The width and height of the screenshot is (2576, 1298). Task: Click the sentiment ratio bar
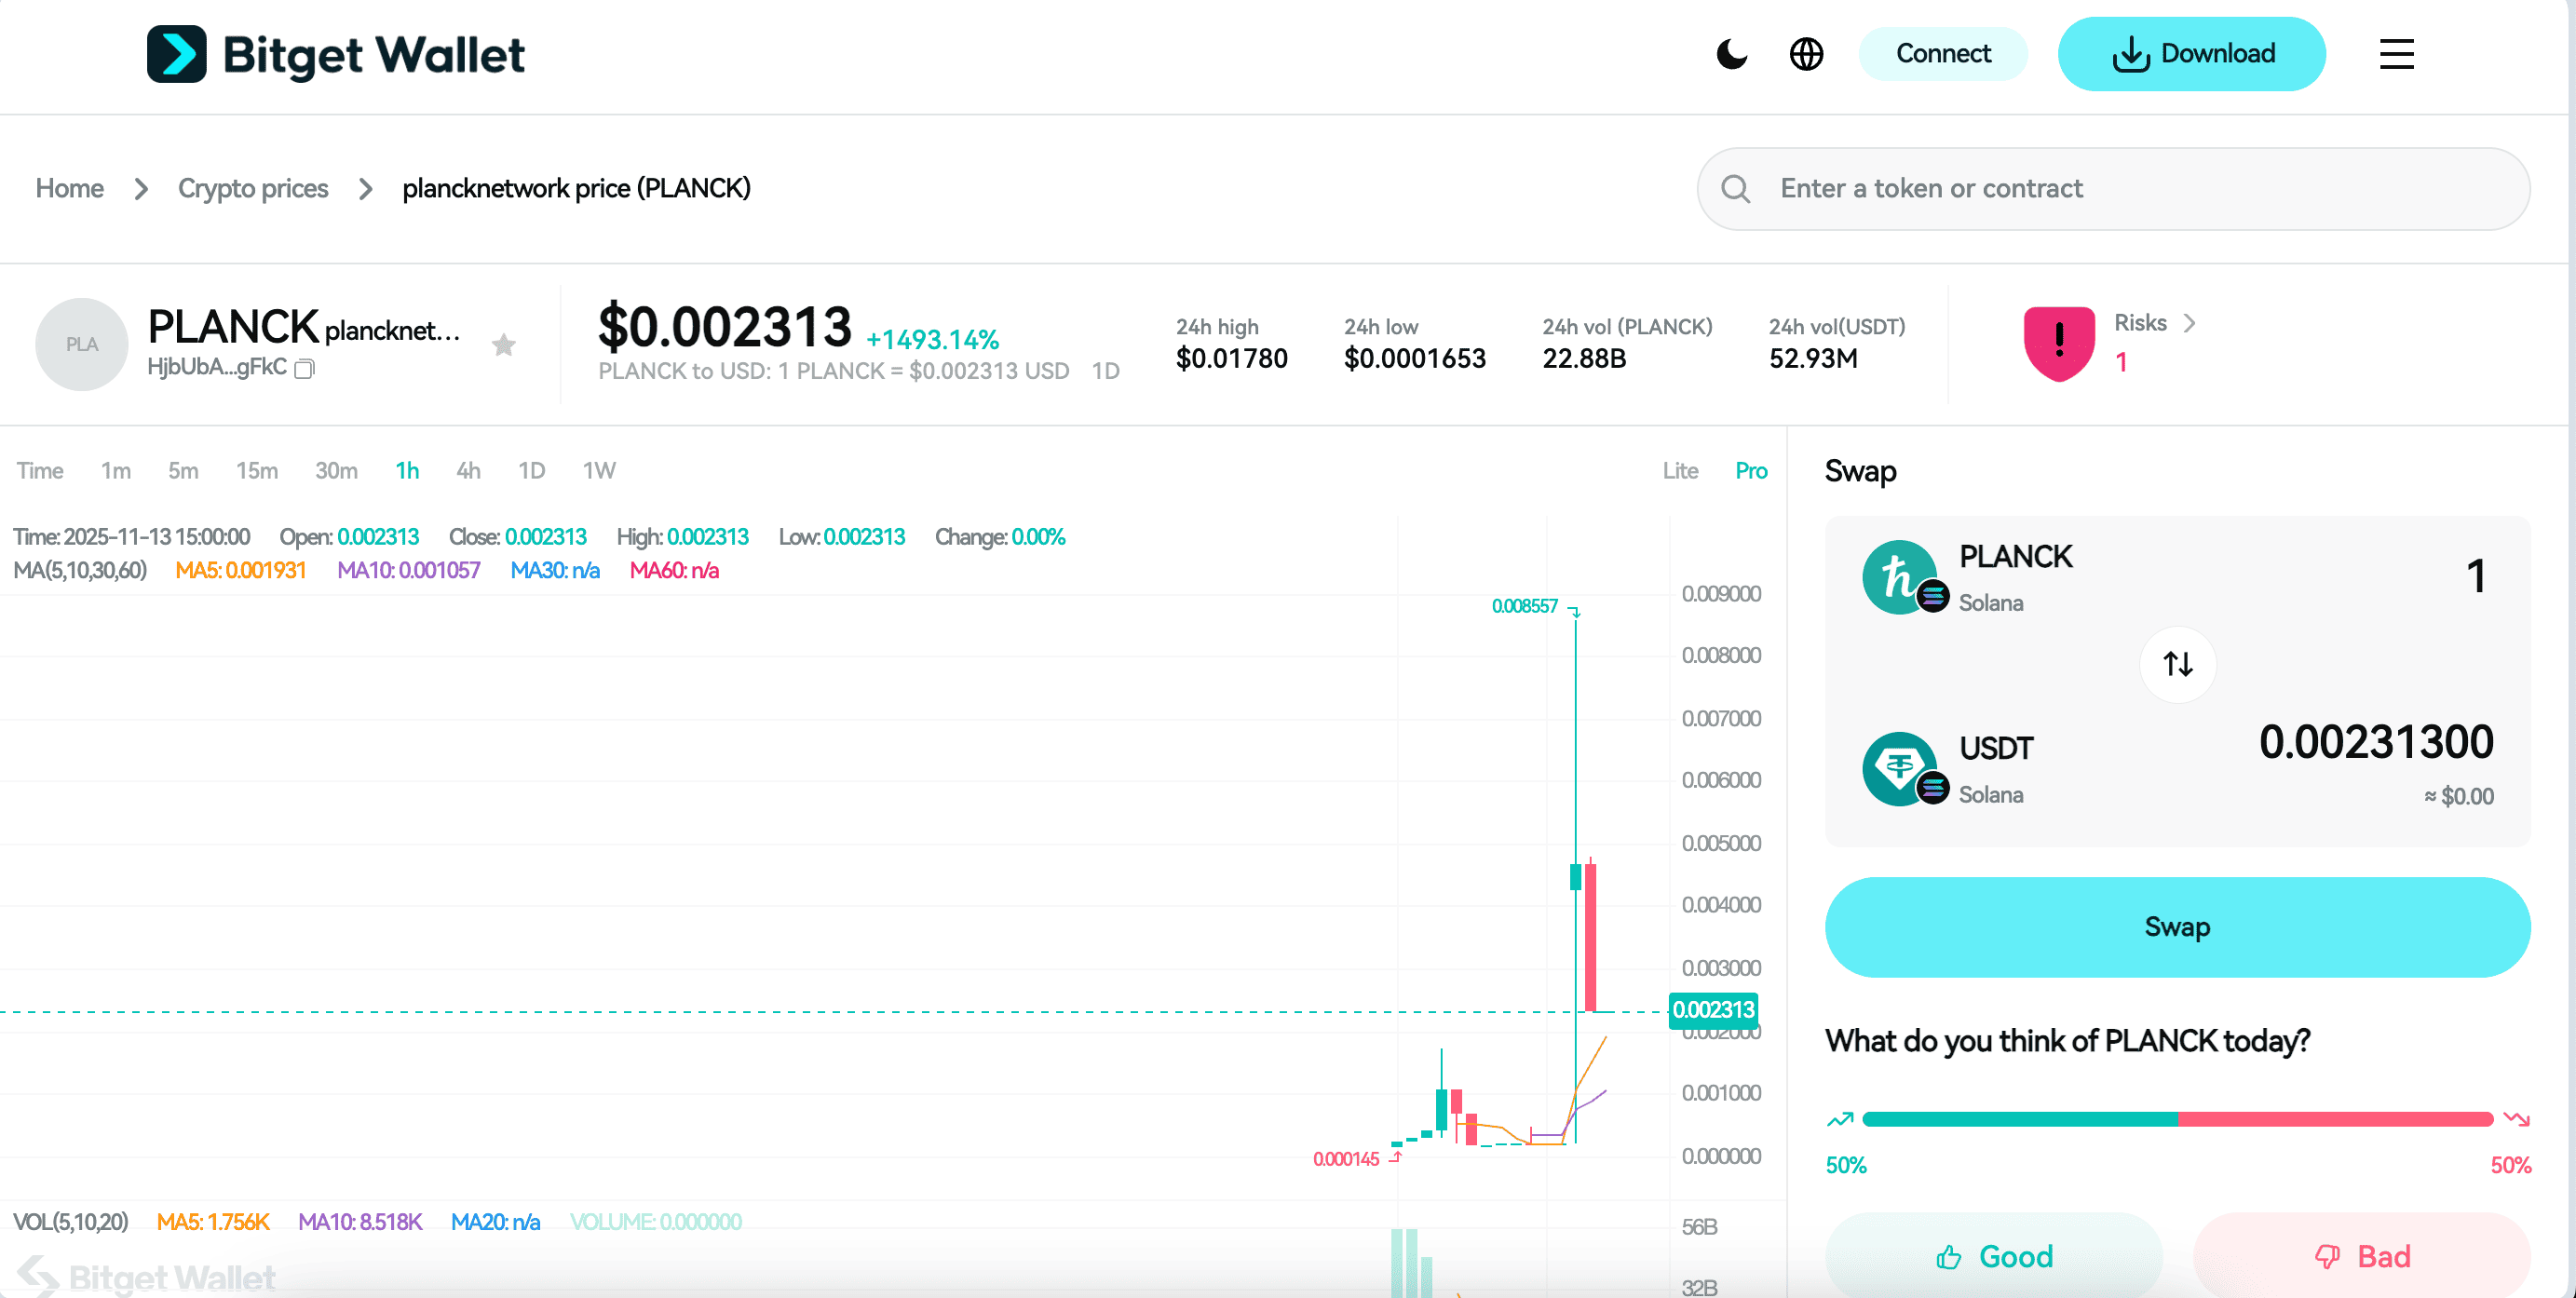[2178, 1120]
